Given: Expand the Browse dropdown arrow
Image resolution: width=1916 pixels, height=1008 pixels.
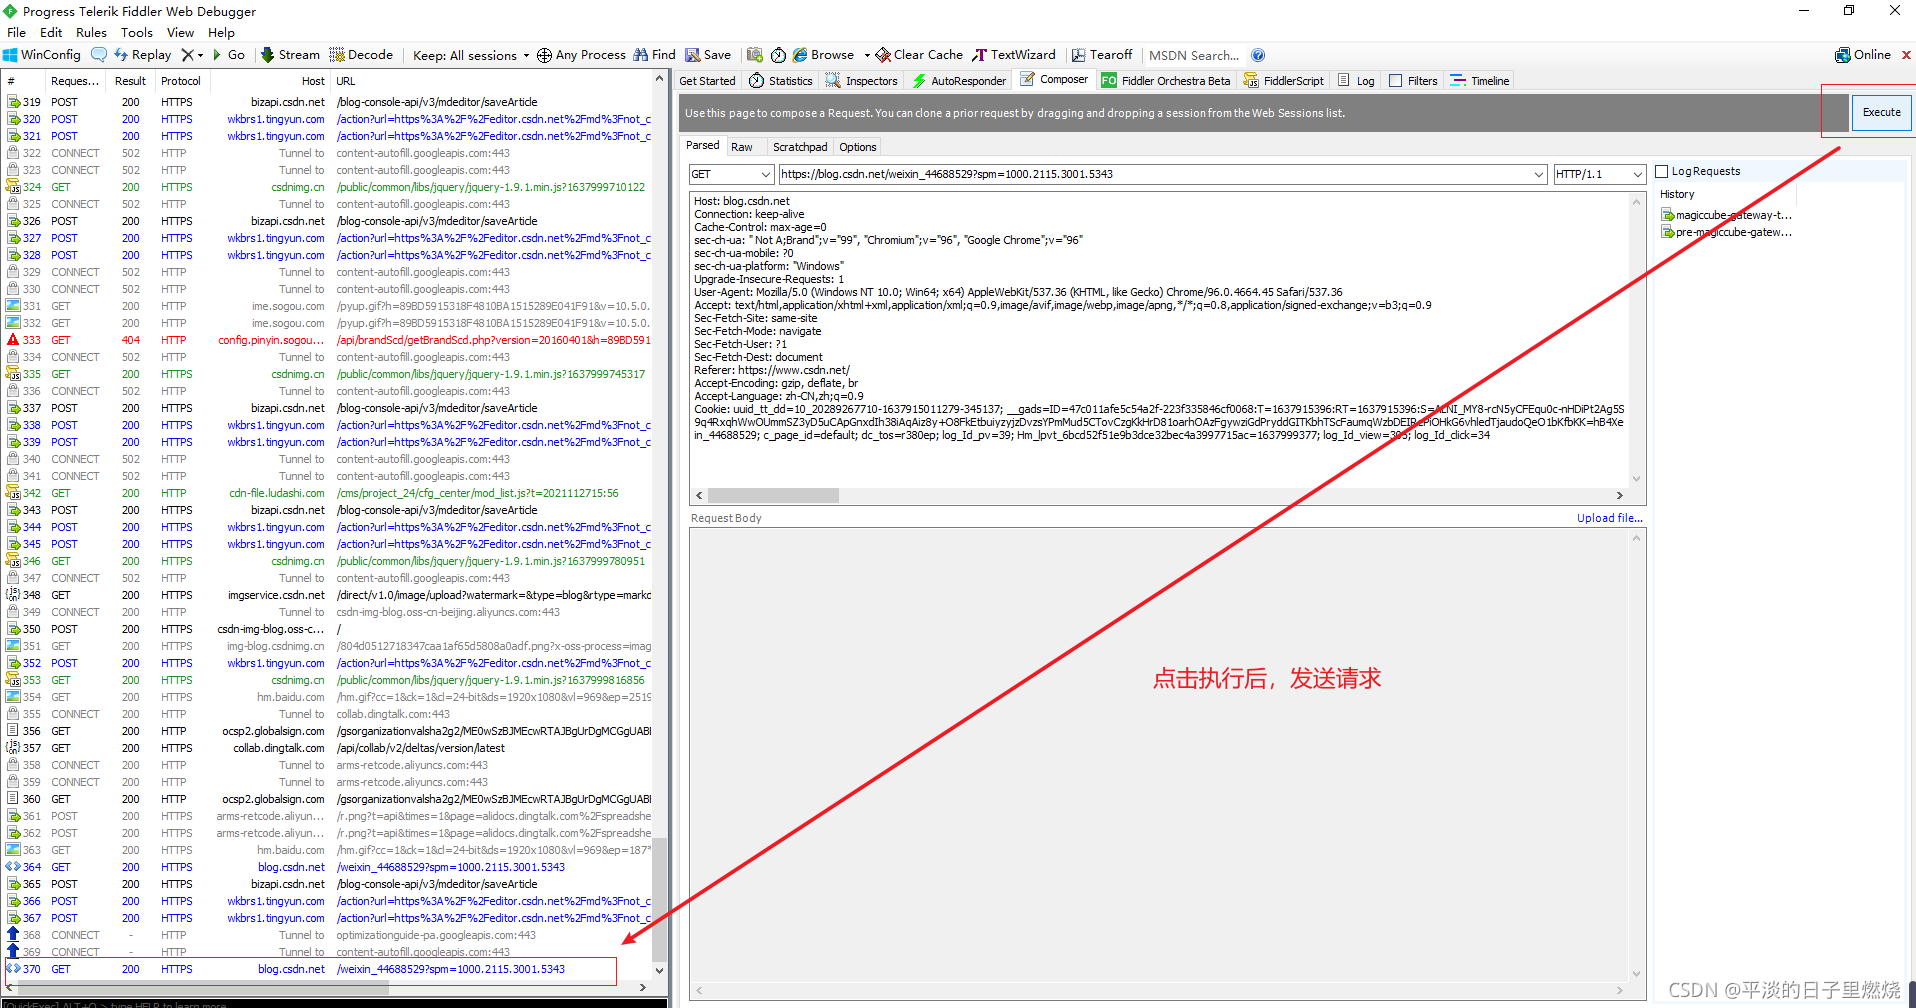Looking at the screenshot, I should pyautogui.click(x=867, y=55).
